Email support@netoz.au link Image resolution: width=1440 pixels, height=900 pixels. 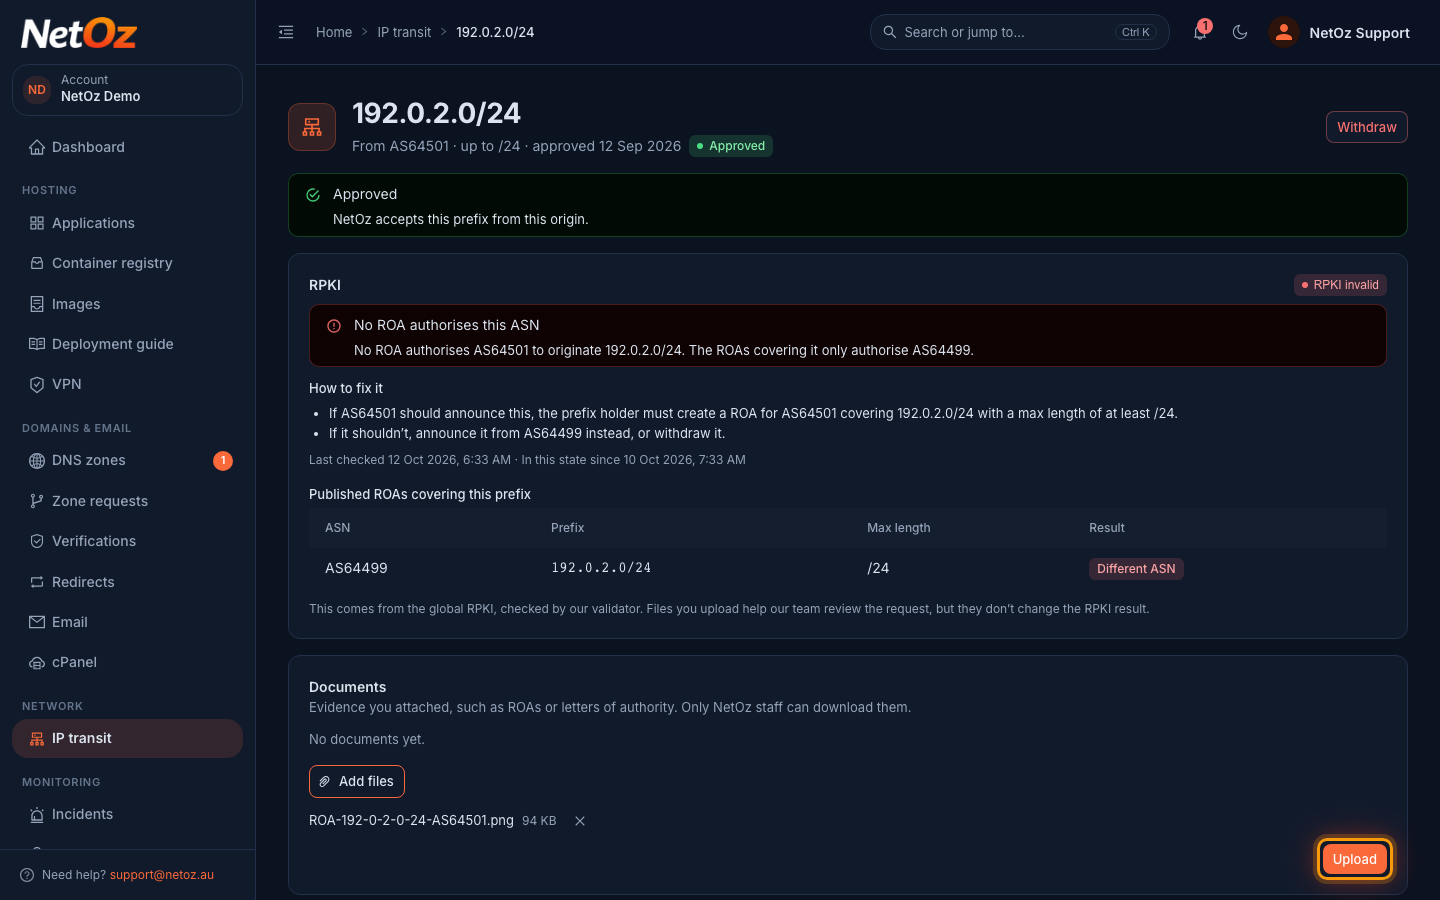coord(162,875)
